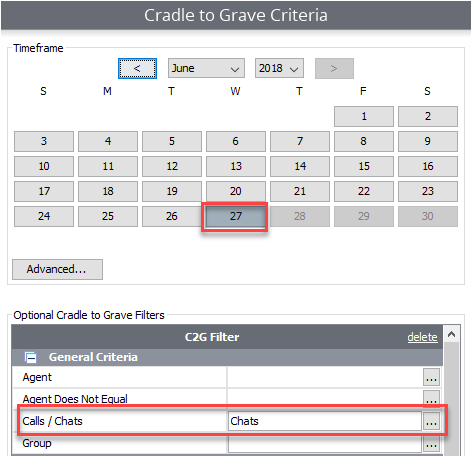Viewport: 472px width, 456px height.
Task: Choose June 9 calendar day
Action: 428,141
